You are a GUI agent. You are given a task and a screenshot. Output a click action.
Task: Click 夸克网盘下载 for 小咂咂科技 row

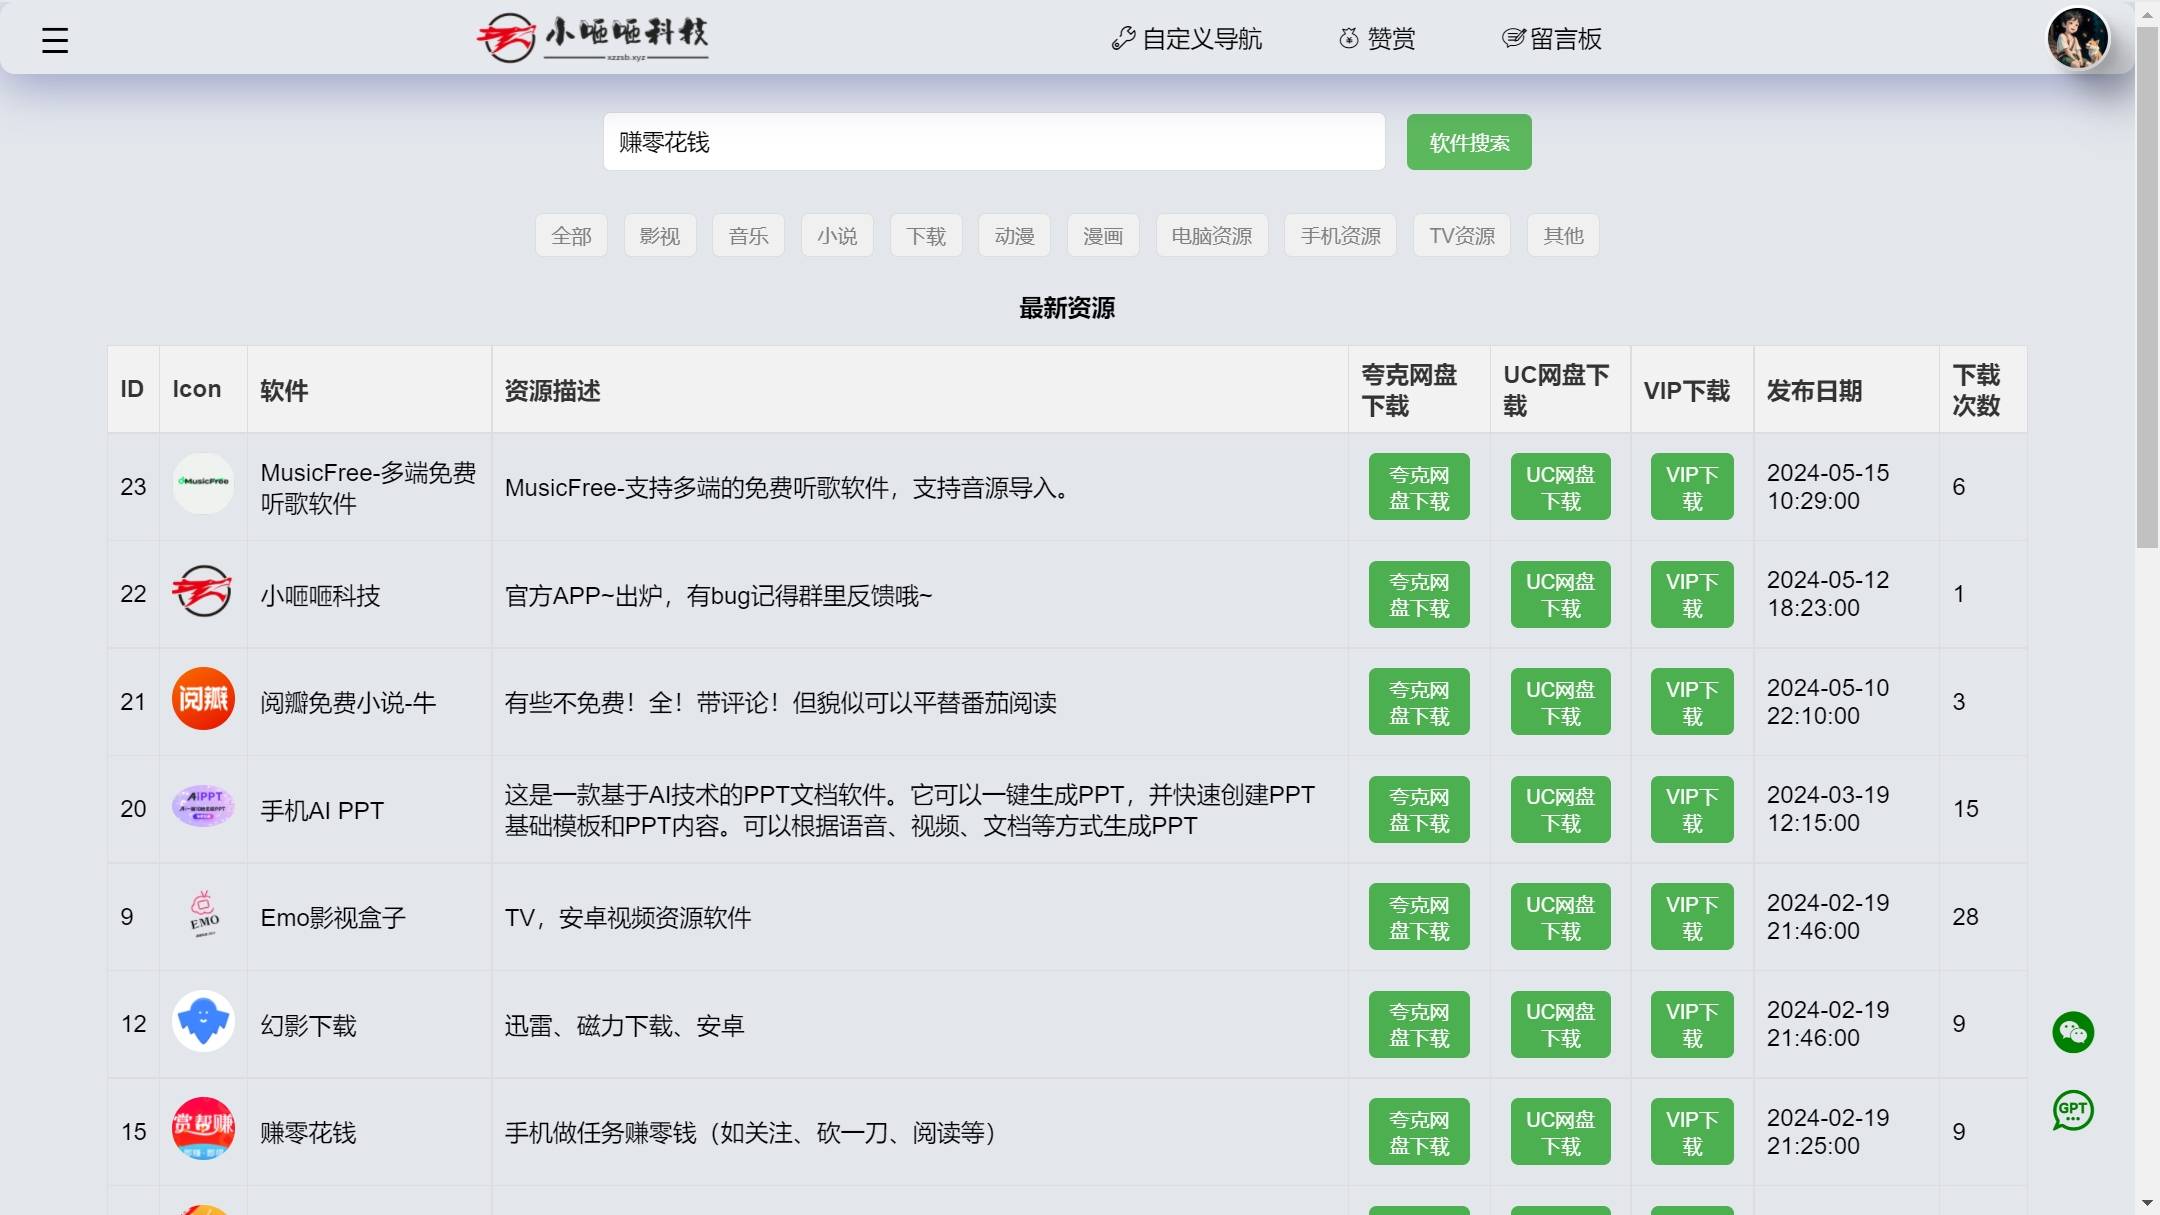coord(1419,594)
